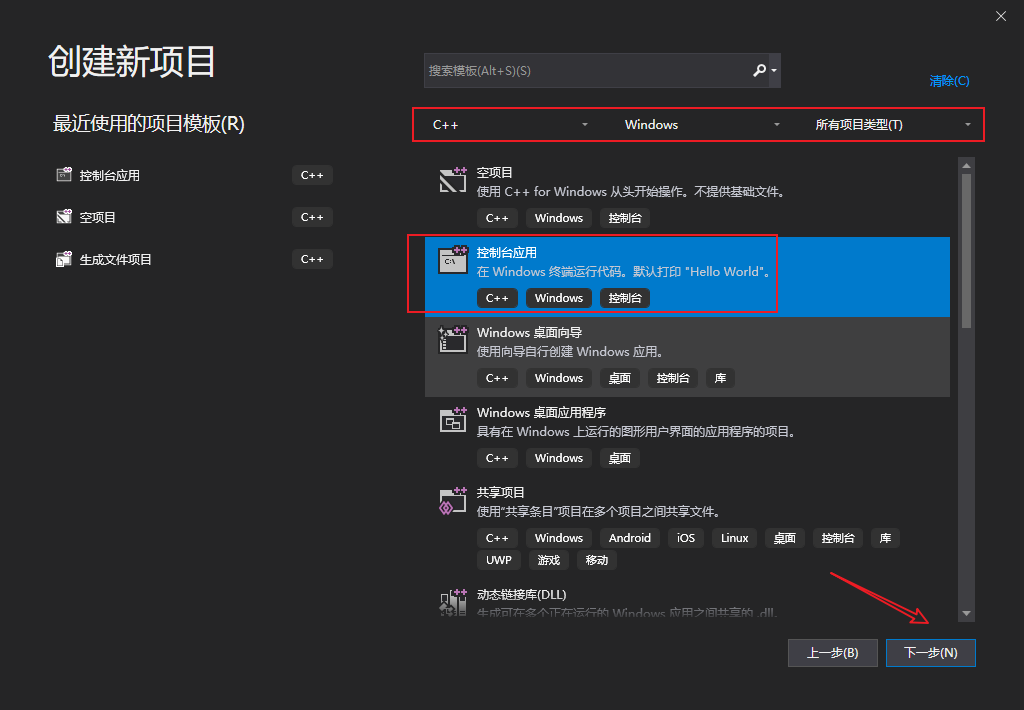Click the 控制台应用 console app template icon

[453, 260]
